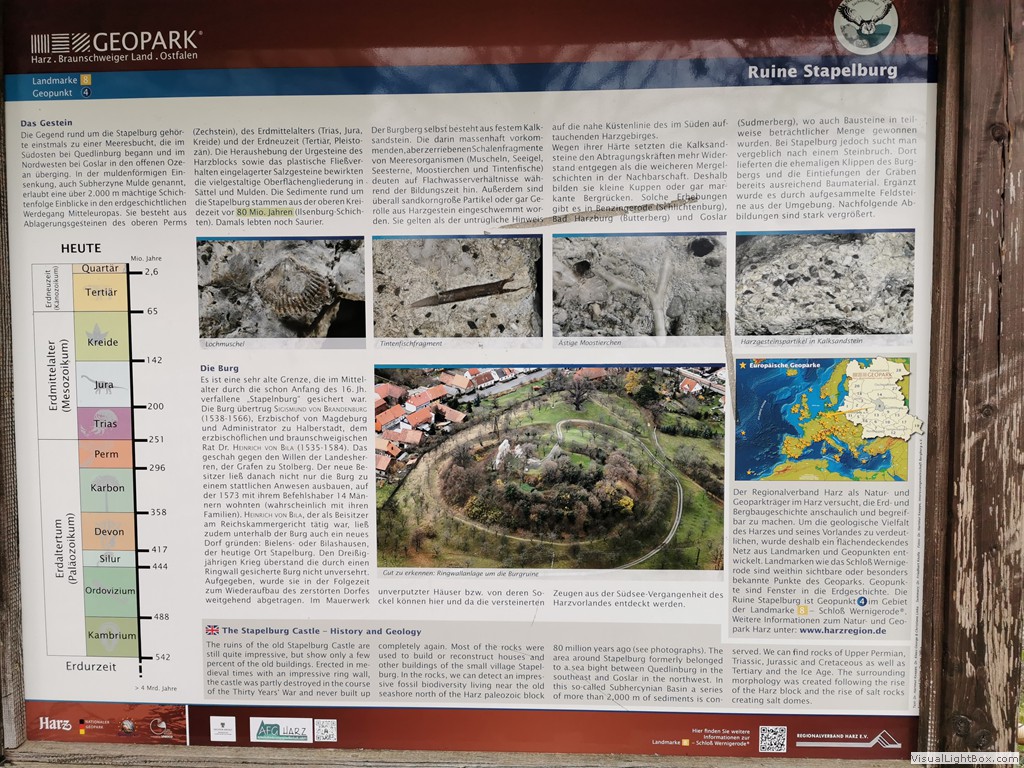
Task: Open the Ästige Moostierchen fossil photo
Action: tap(639, 285)
